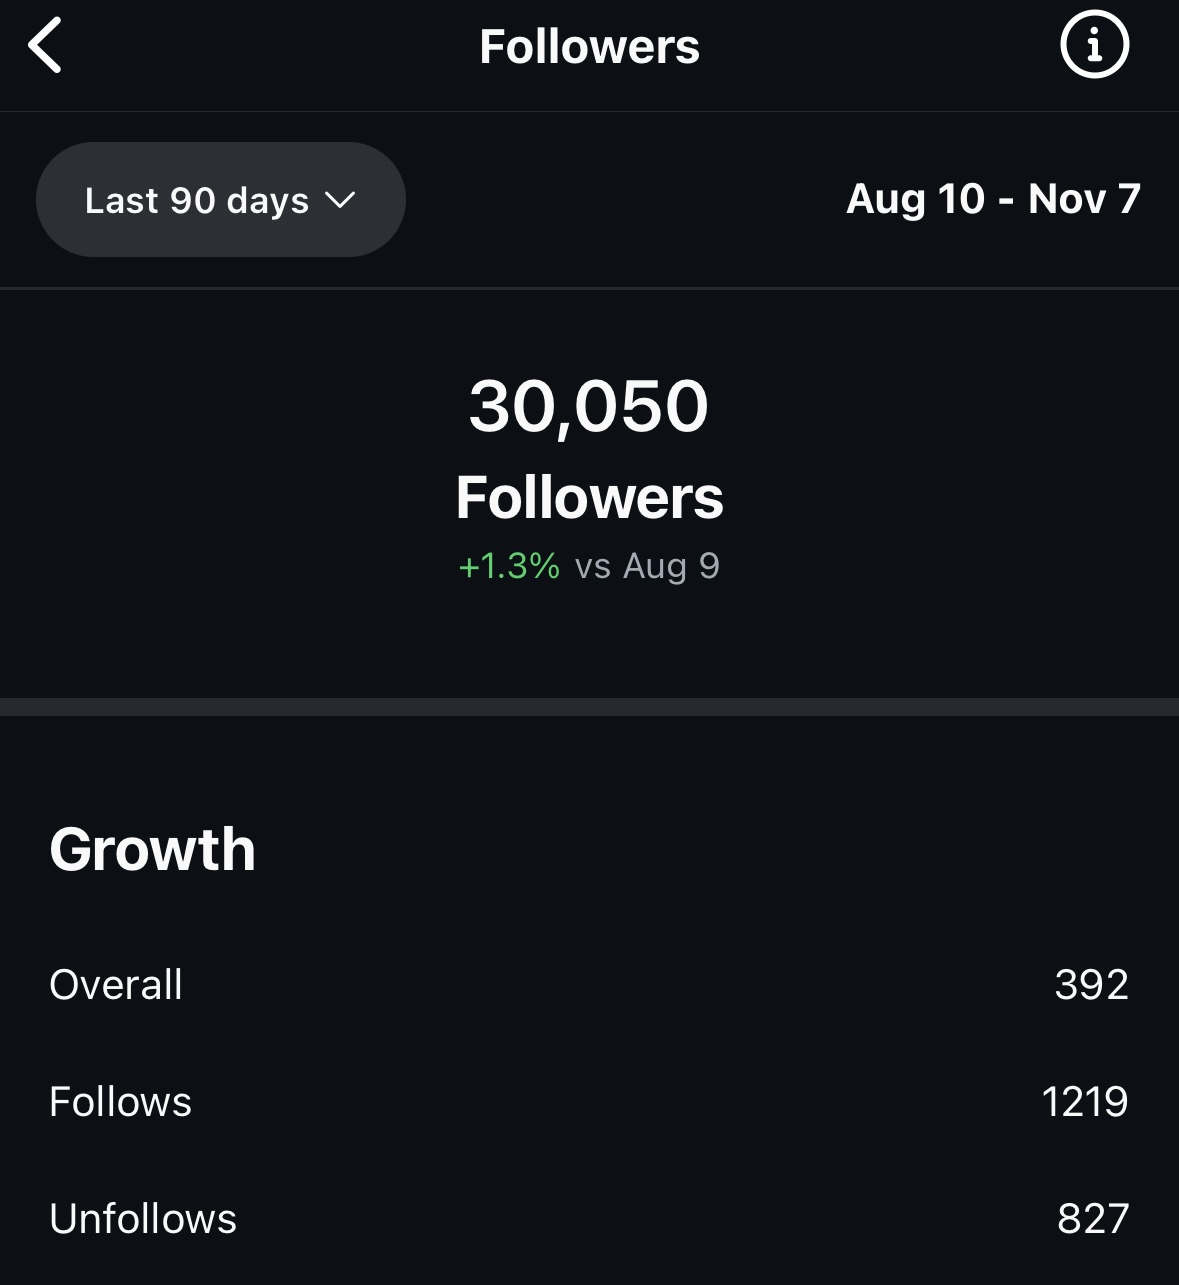Click the bold Followers label under the count
This screenshot has width=1179, height=1285.
click(x=589, y=498)
